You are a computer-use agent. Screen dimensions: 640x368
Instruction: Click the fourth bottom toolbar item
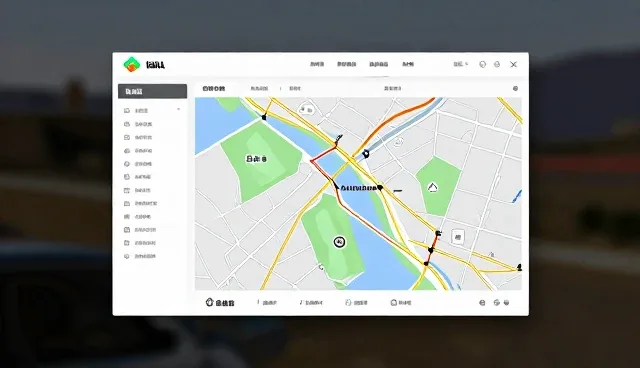(356, 303)
